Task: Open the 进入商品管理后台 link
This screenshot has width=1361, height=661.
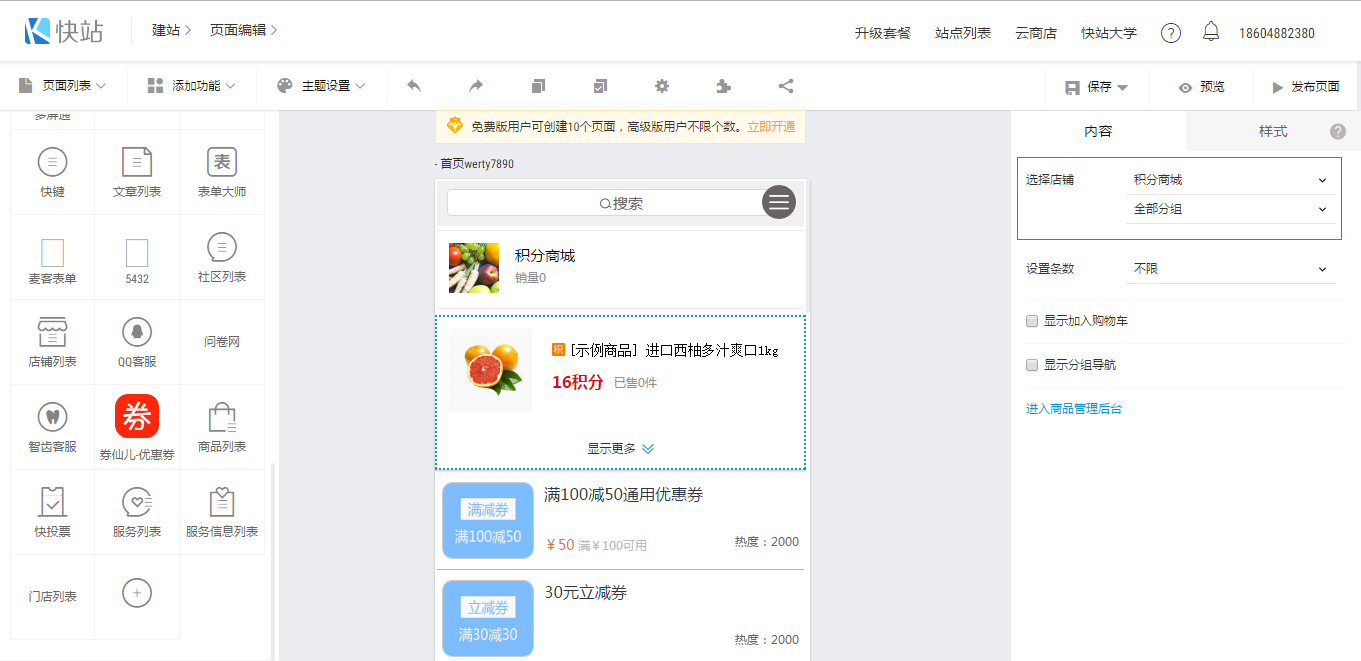Action: coord(1074,409)
